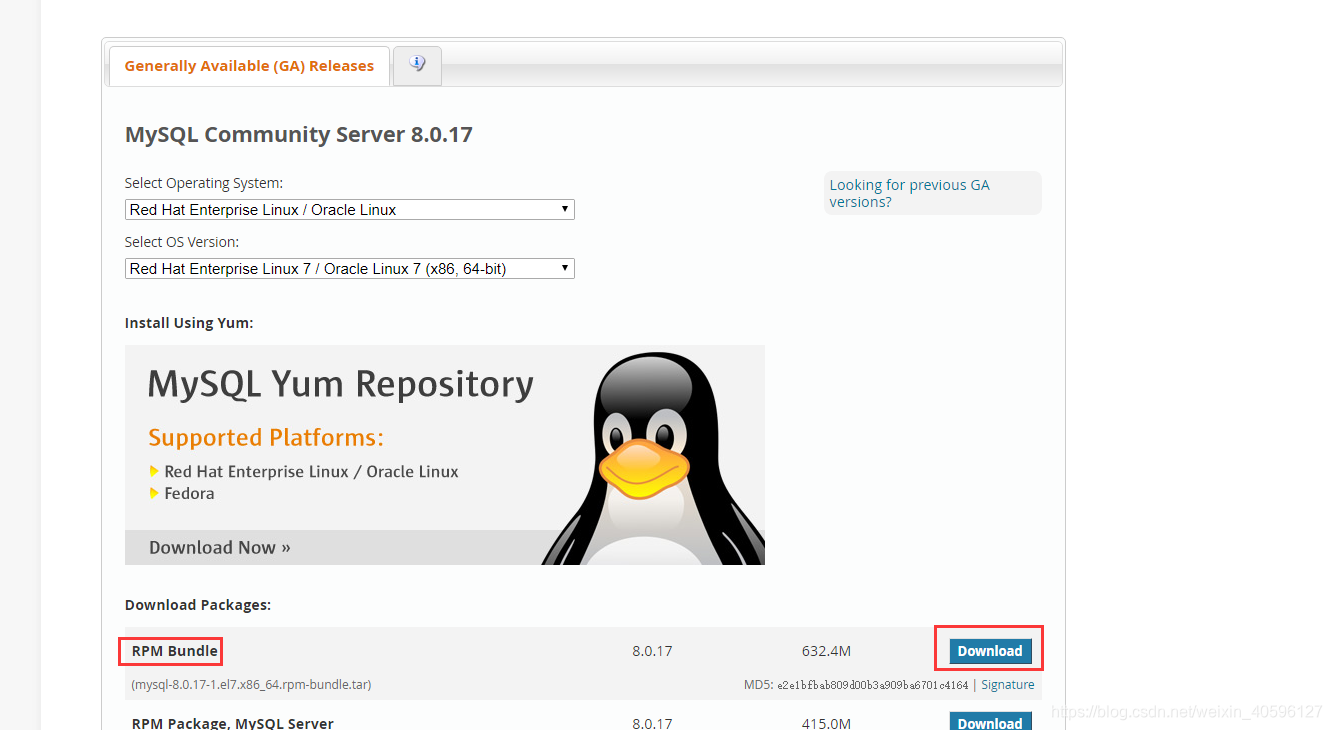Select the 415.0M size value
This screenshot has width=1332, height=730.
(826, 723)
